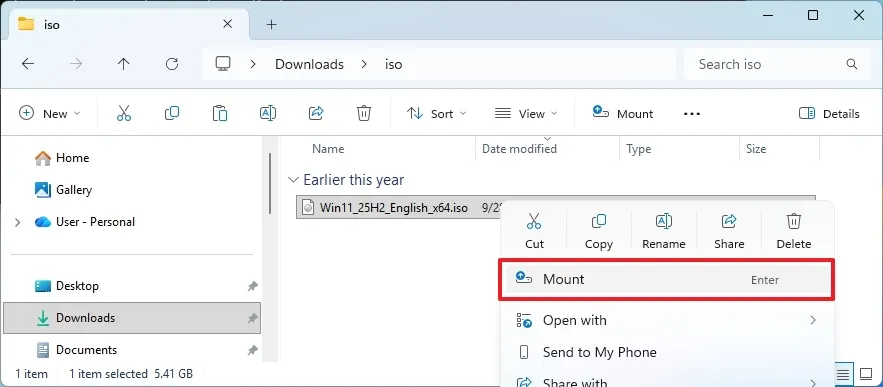Screen dimensions: 883x387
Task: Maximize the File Explorer window
Action: tap(813, 15)
